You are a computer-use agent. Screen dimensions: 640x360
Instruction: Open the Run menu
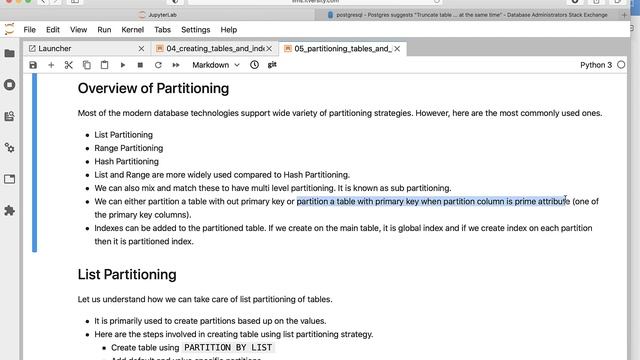[x=104, y=30]
